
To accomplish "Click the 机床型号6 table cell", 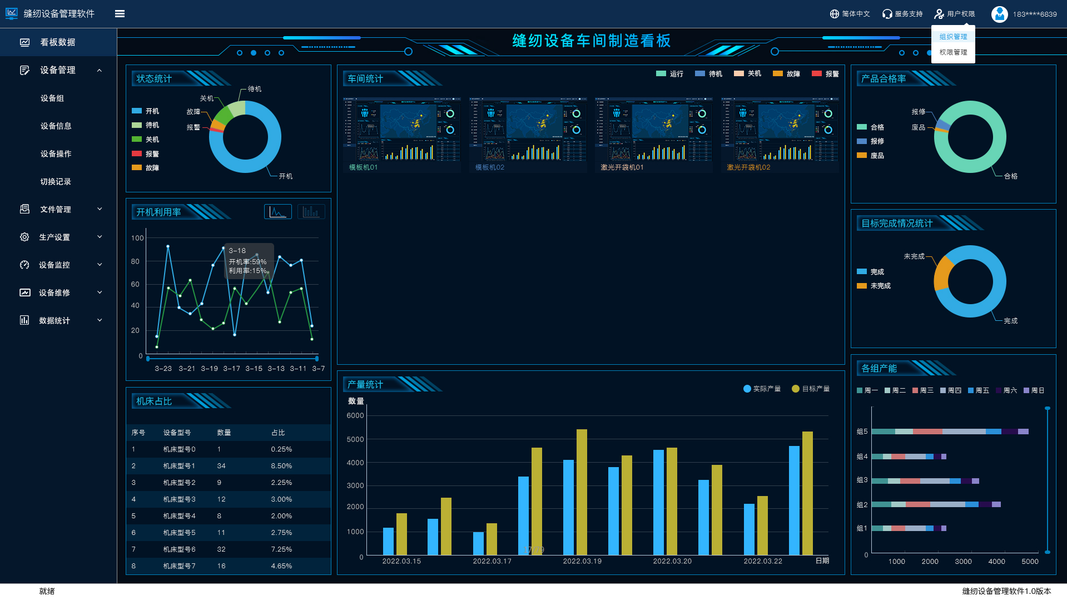I will click(x=179, y=549).
